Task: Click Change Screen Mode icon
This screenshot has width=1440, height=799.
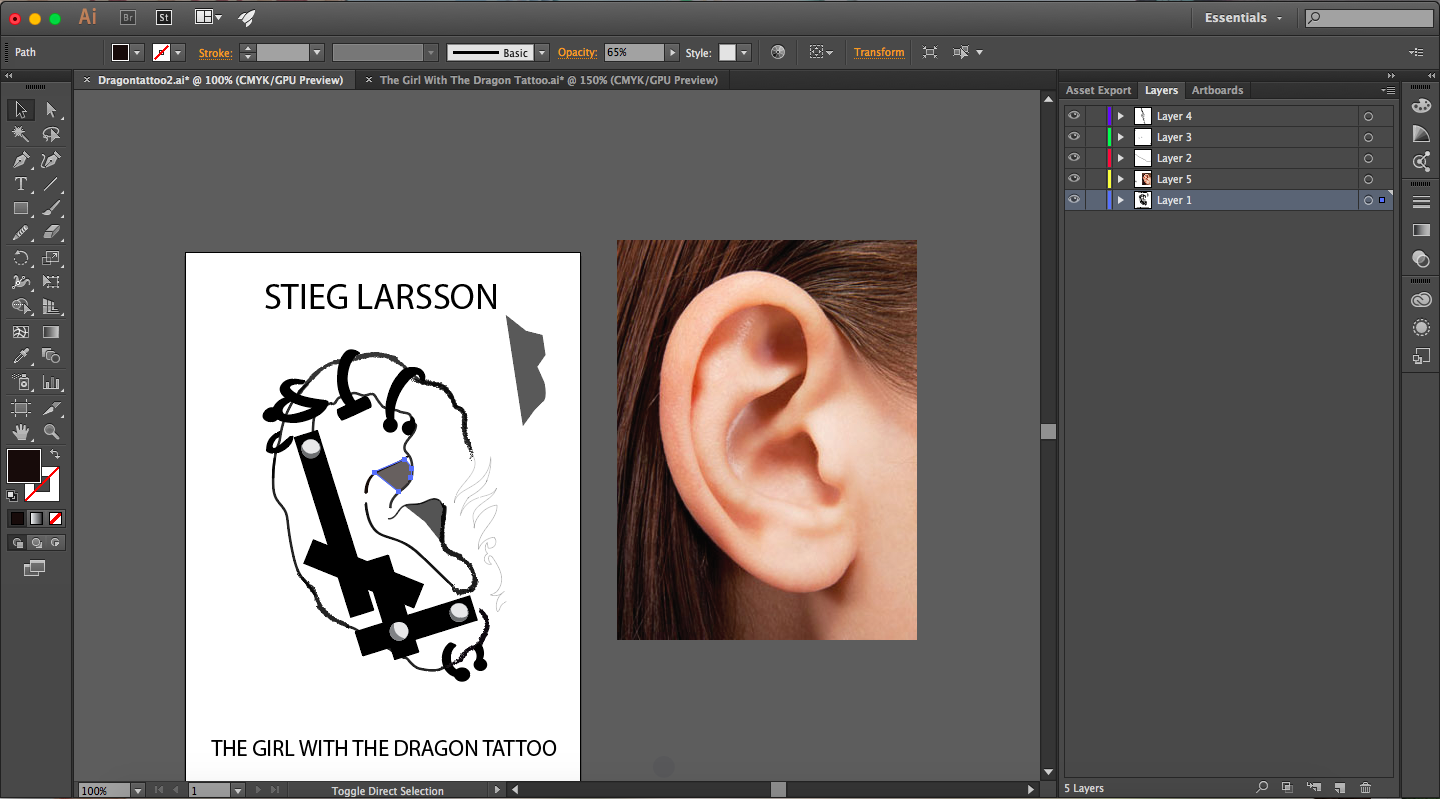Action: (x=35, y=568)
